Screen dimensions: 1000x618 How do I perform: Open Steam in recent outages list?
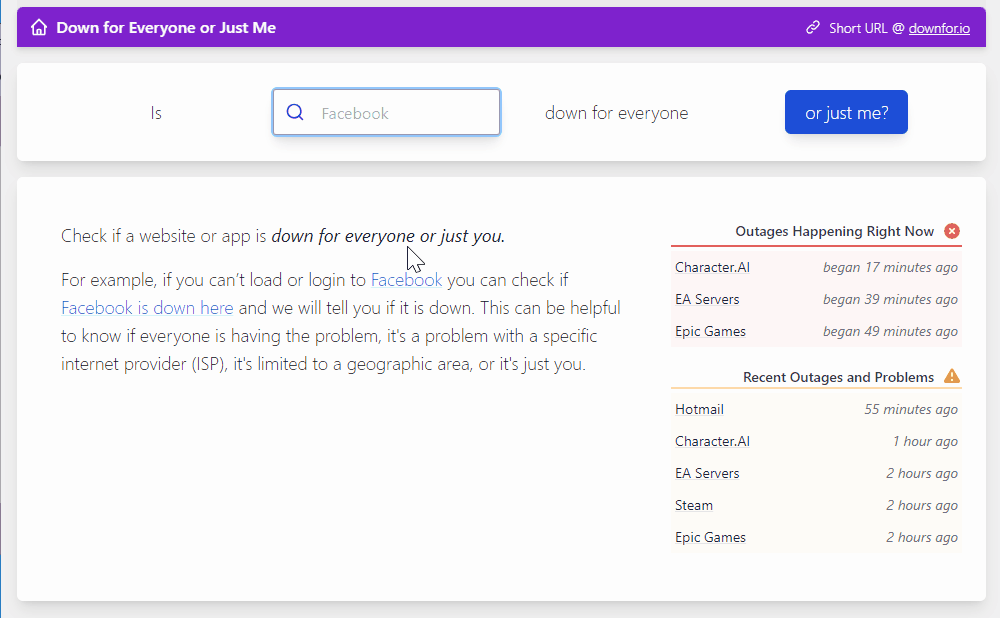pyautogui.click(x=694, y=505)
